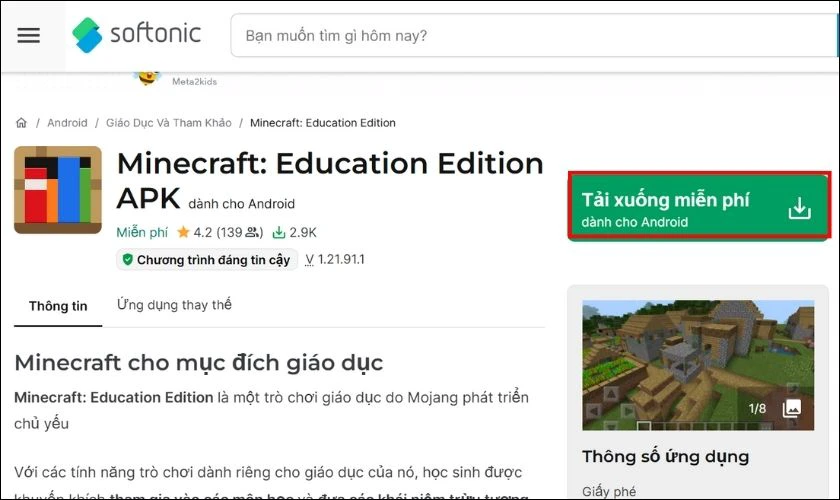Click the download arrow icon in green button

799,208
